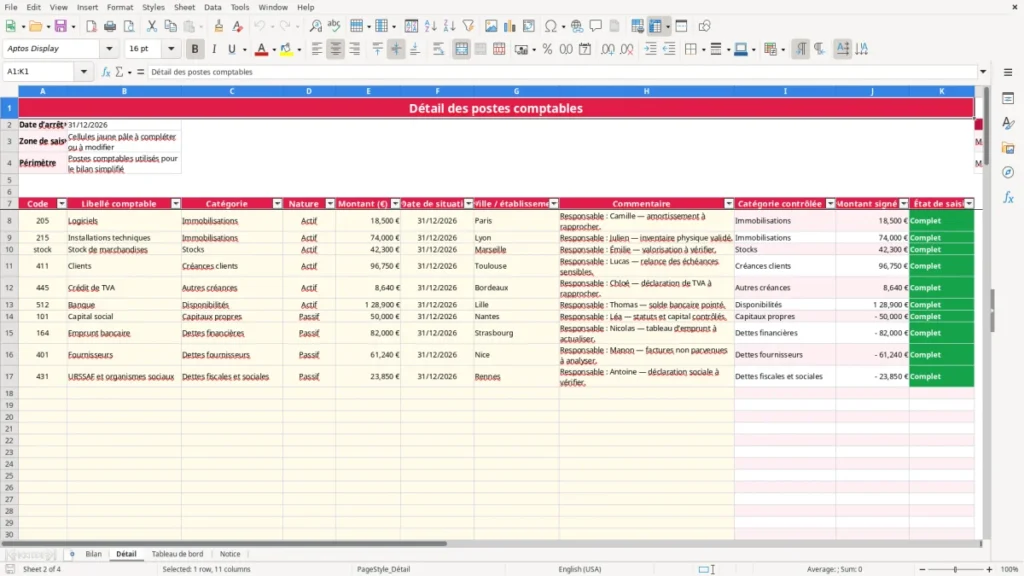Screen dimensions: 1024x576
Task: Switch to the Bilan sheet tab
Action: 93,554
